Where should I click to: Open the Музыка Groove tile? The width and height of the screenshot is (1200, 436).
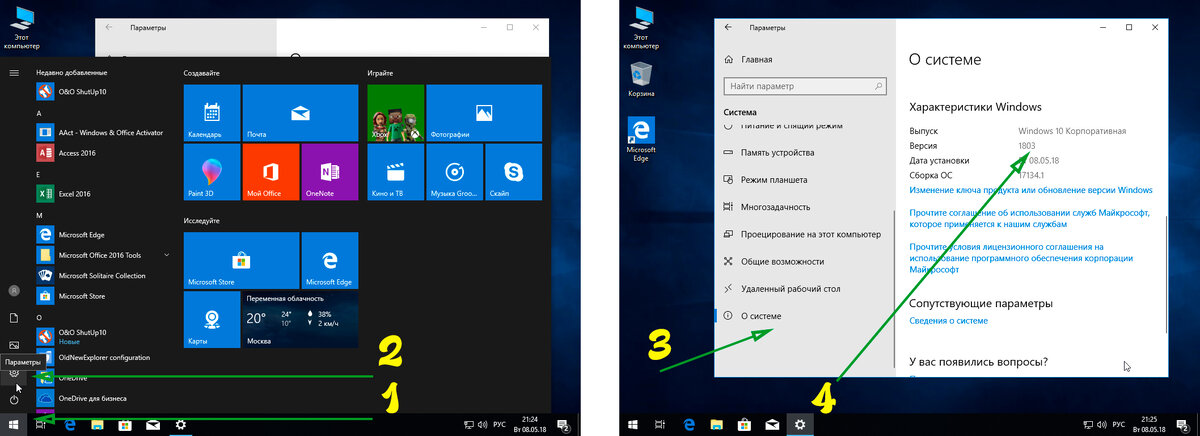point(454,172)
